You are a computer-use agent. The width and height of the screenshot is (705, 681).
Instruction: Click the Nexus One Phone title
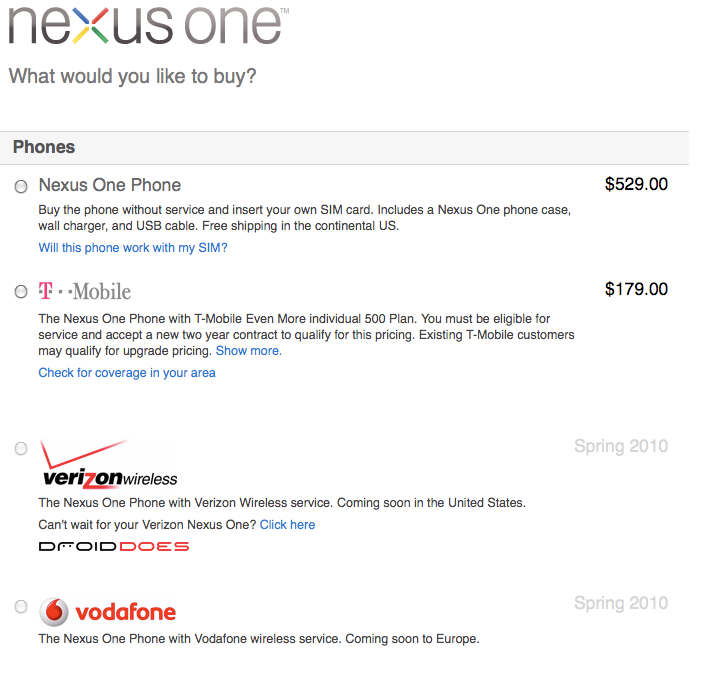click(110, 185)
